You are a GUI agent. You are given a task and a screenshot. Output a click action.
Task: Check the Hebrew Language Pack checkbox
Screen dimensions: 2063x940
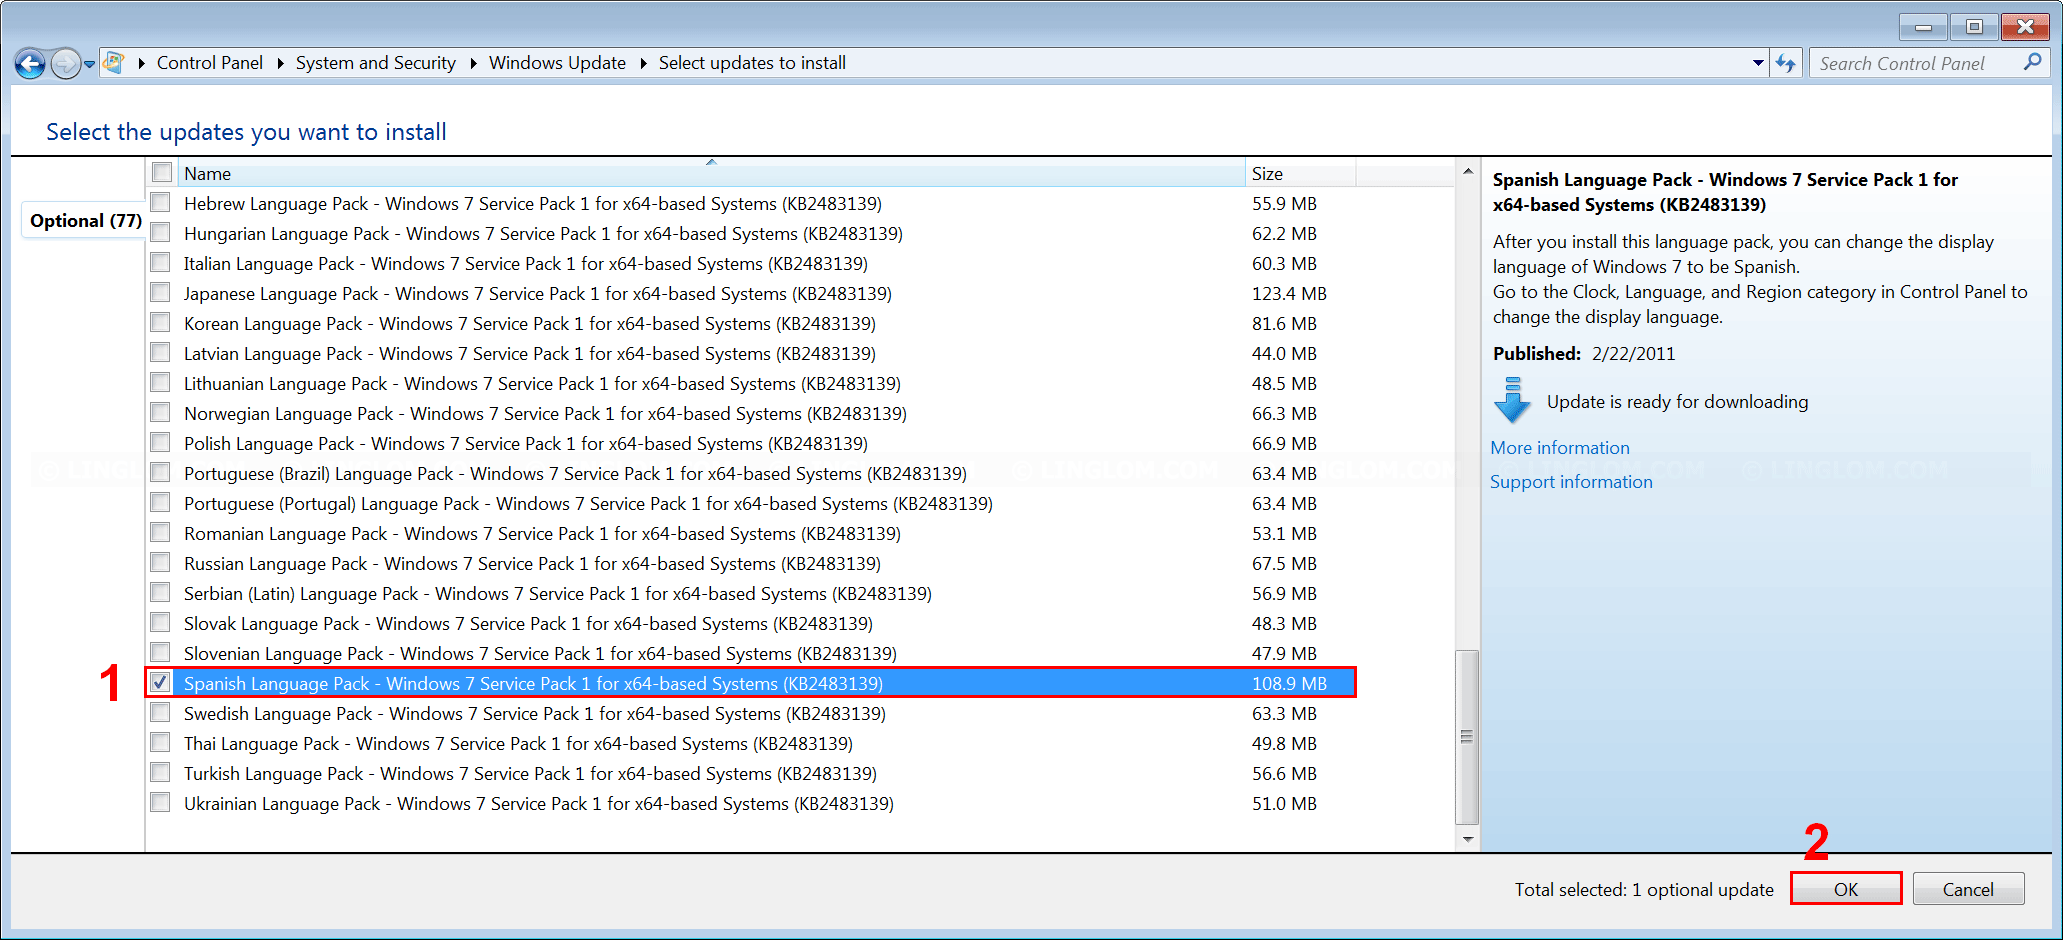click(x=160, y=202)
